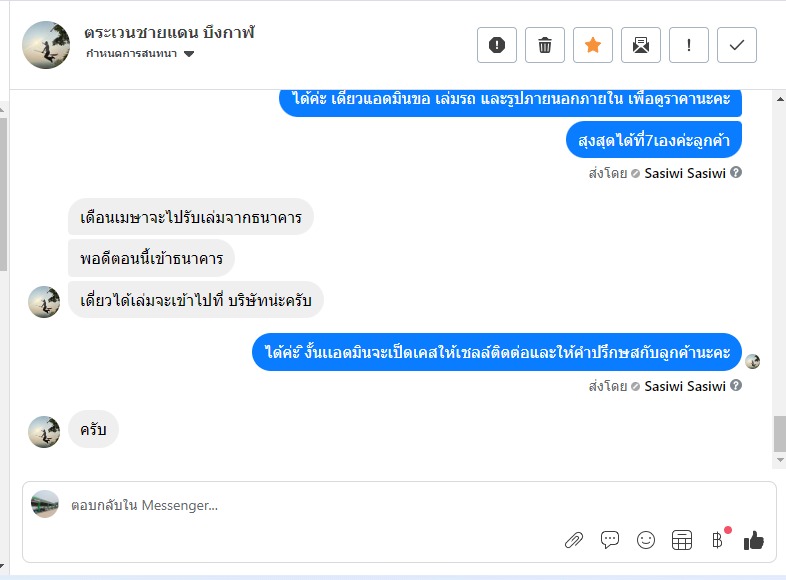
Task: Mark conversation as spam with octagon icon
Action: click(497, 45)
